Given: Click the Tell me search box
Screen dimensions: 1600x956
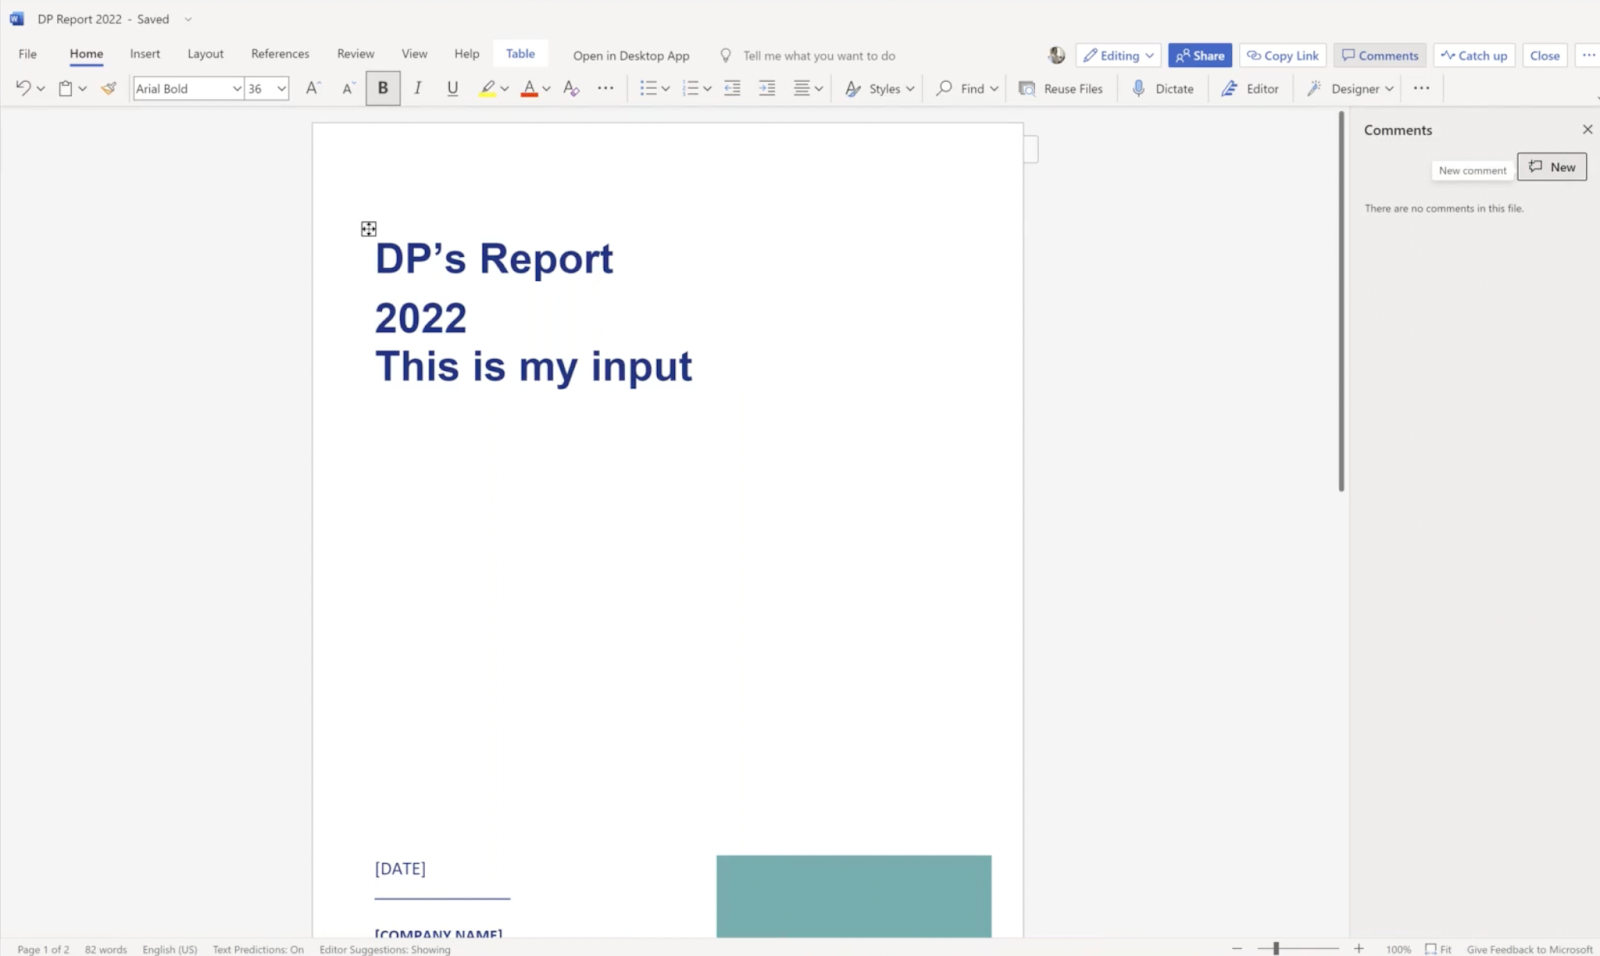Looking at the screenshot, I should [x=818, y=56].
